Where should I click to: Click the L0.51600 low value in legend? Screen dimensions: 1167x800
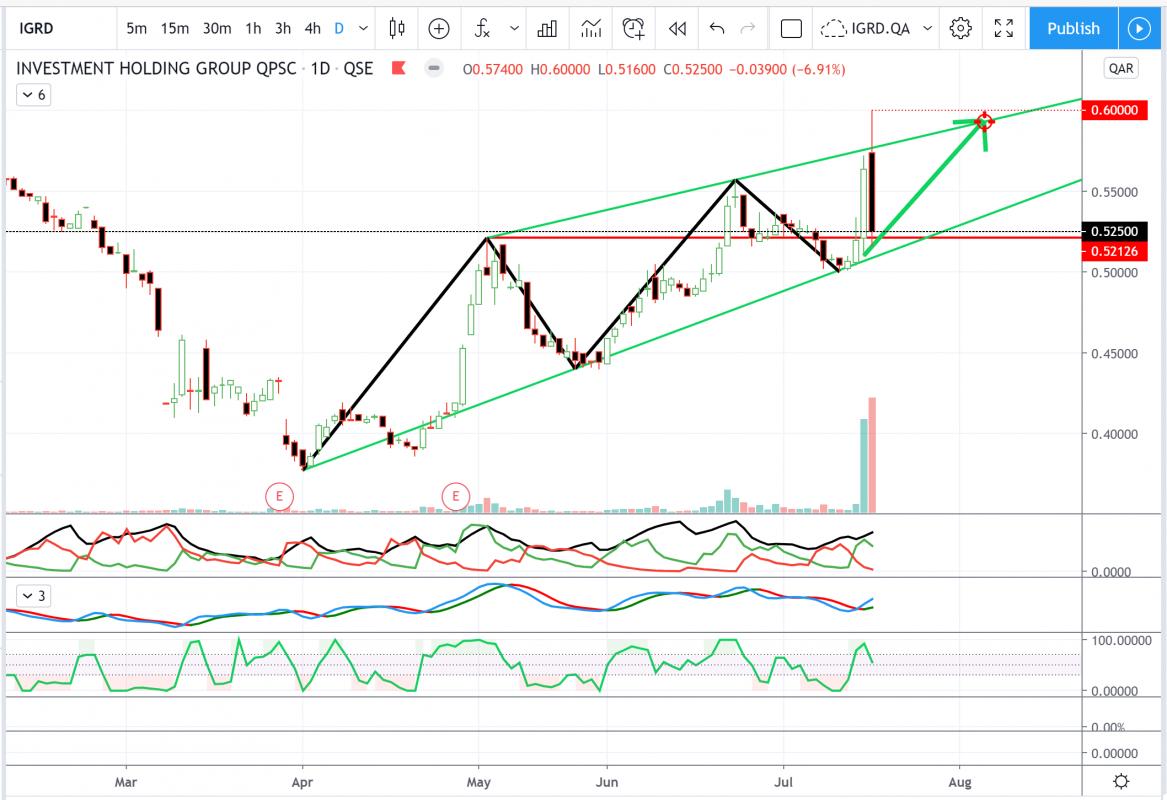tap(627, 69)
